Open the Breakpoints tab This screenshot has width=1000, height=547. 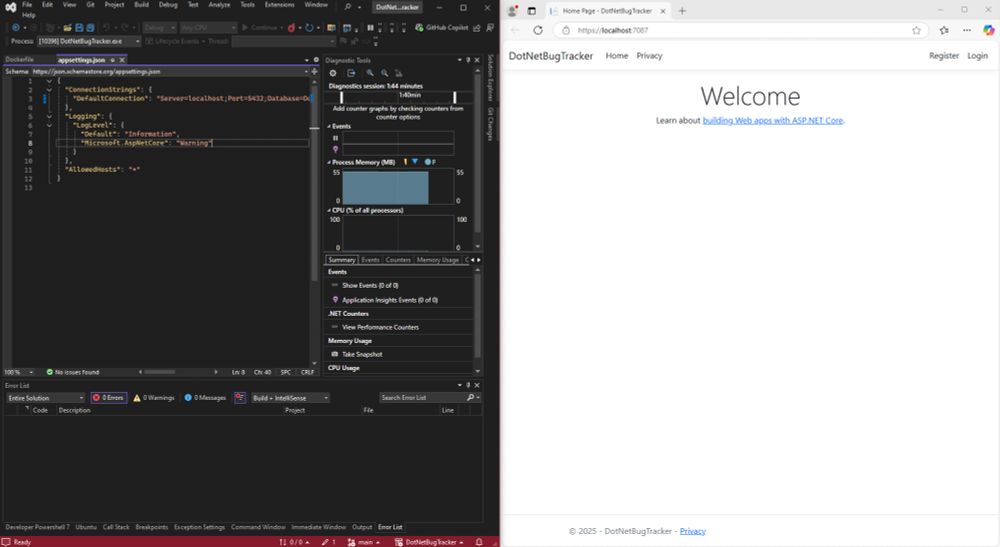click(x=152, y=527)
